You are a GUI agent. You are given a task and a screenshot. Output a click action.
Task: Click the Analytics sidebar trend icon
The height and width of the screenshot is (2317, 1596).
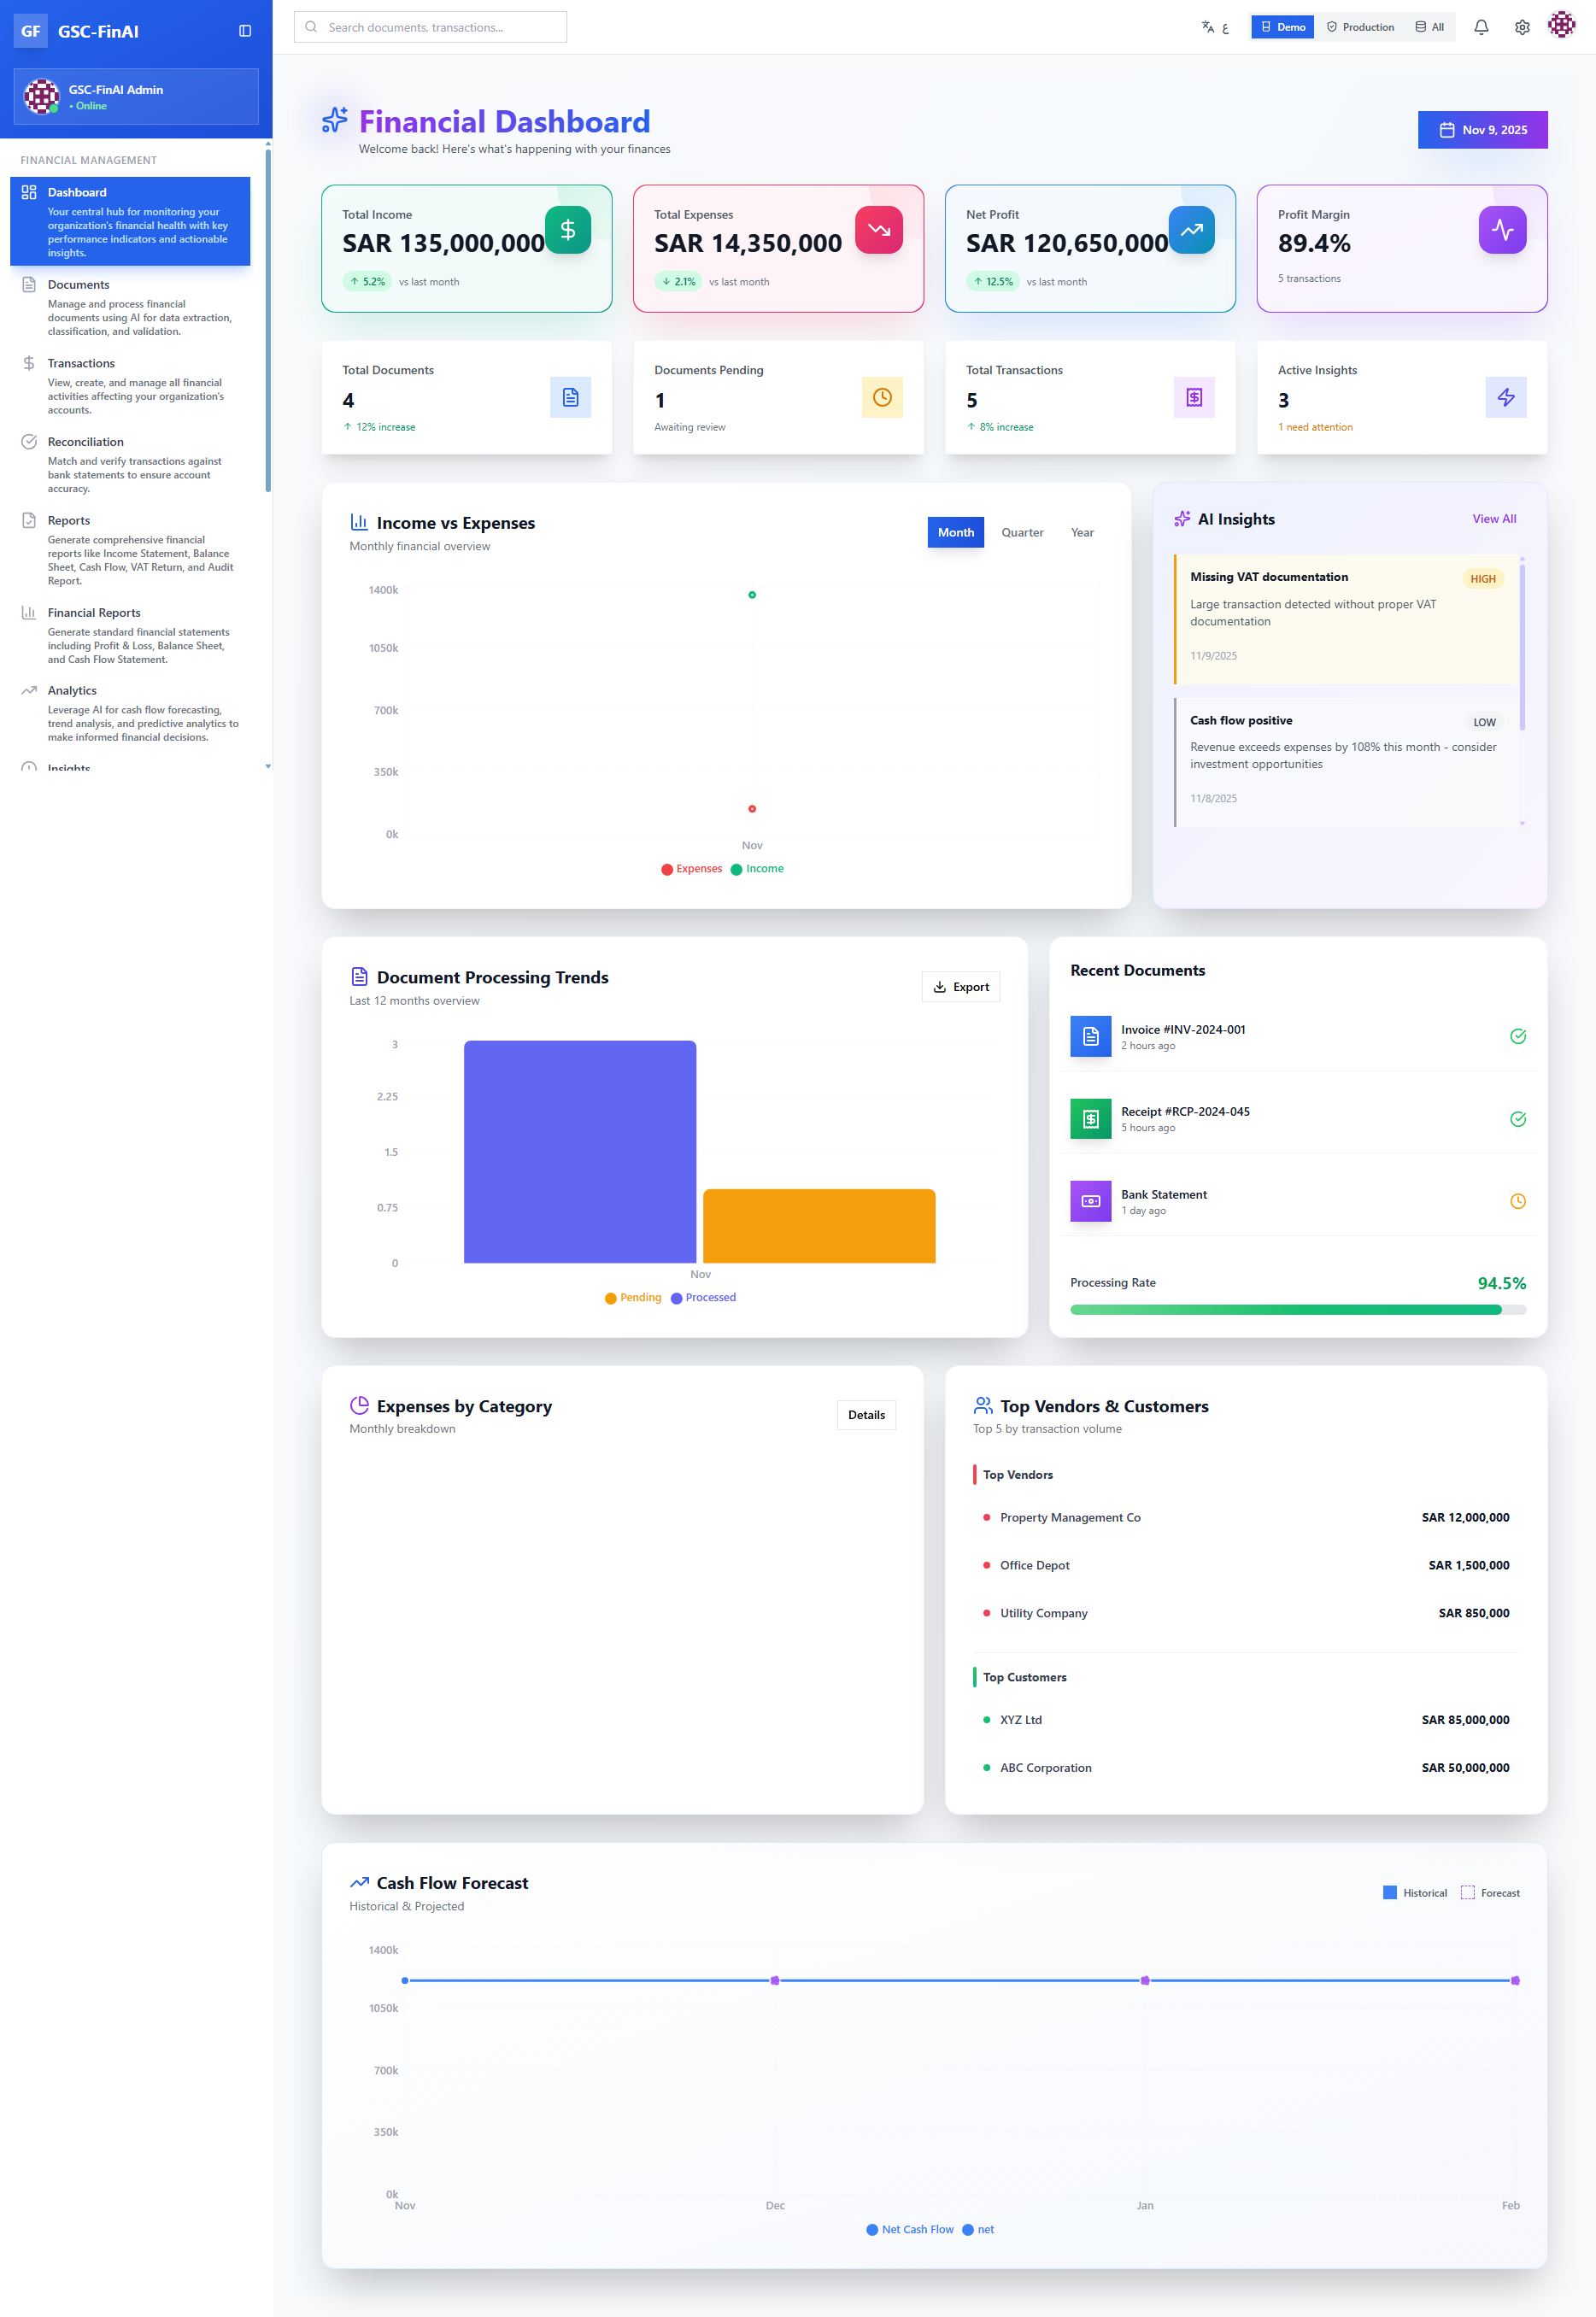(29, 690)
